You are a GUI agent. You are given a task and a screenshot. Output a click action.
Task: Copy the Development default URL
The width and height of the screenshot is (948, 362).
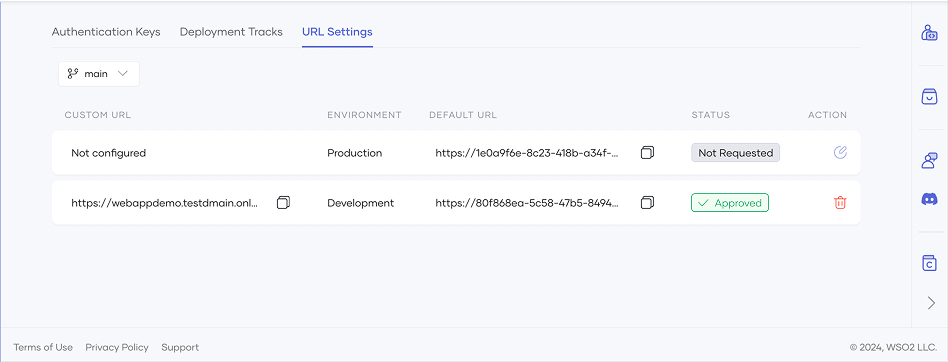[647, 203]
